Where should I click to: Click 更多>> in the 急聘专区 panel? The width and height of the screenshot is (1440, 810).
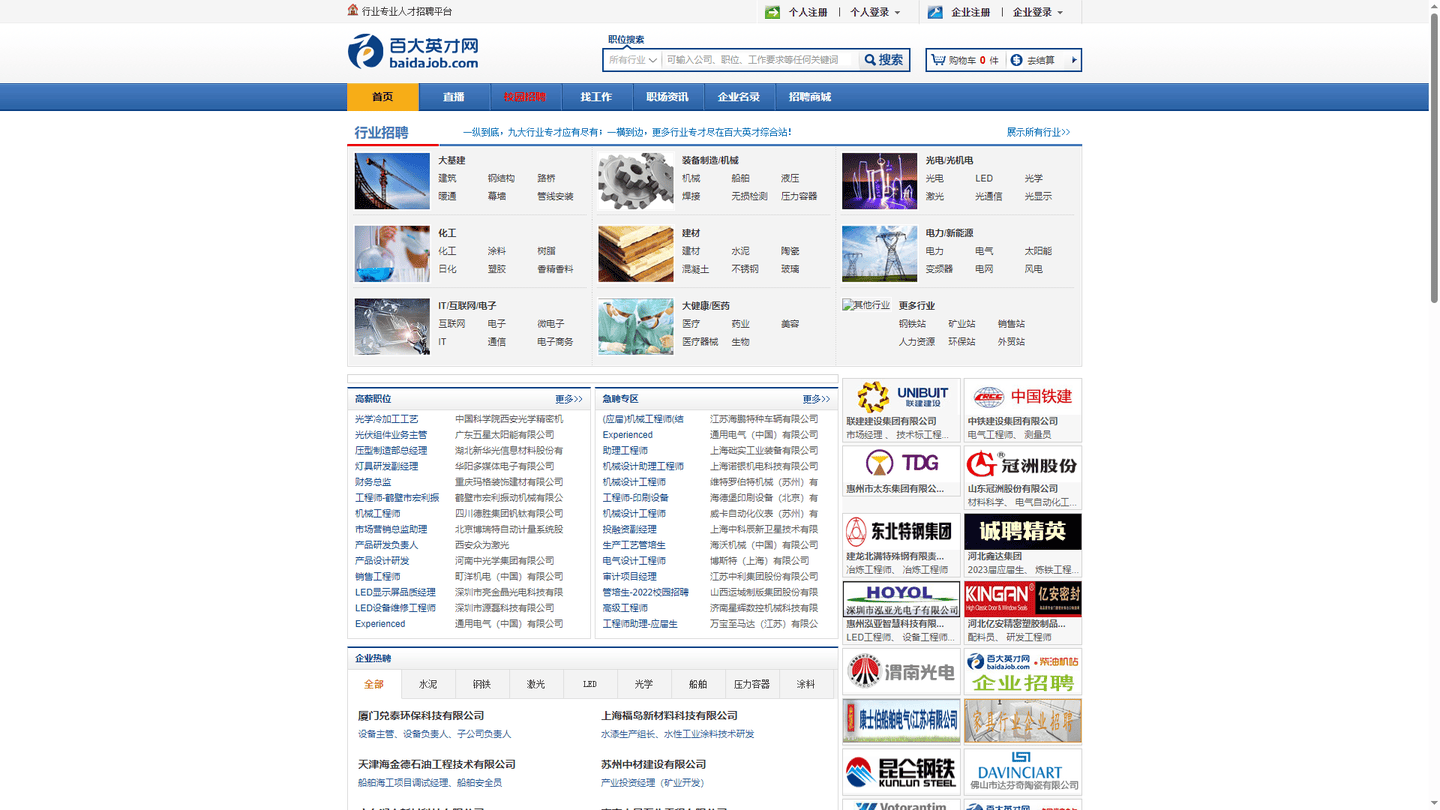(816, 399)
